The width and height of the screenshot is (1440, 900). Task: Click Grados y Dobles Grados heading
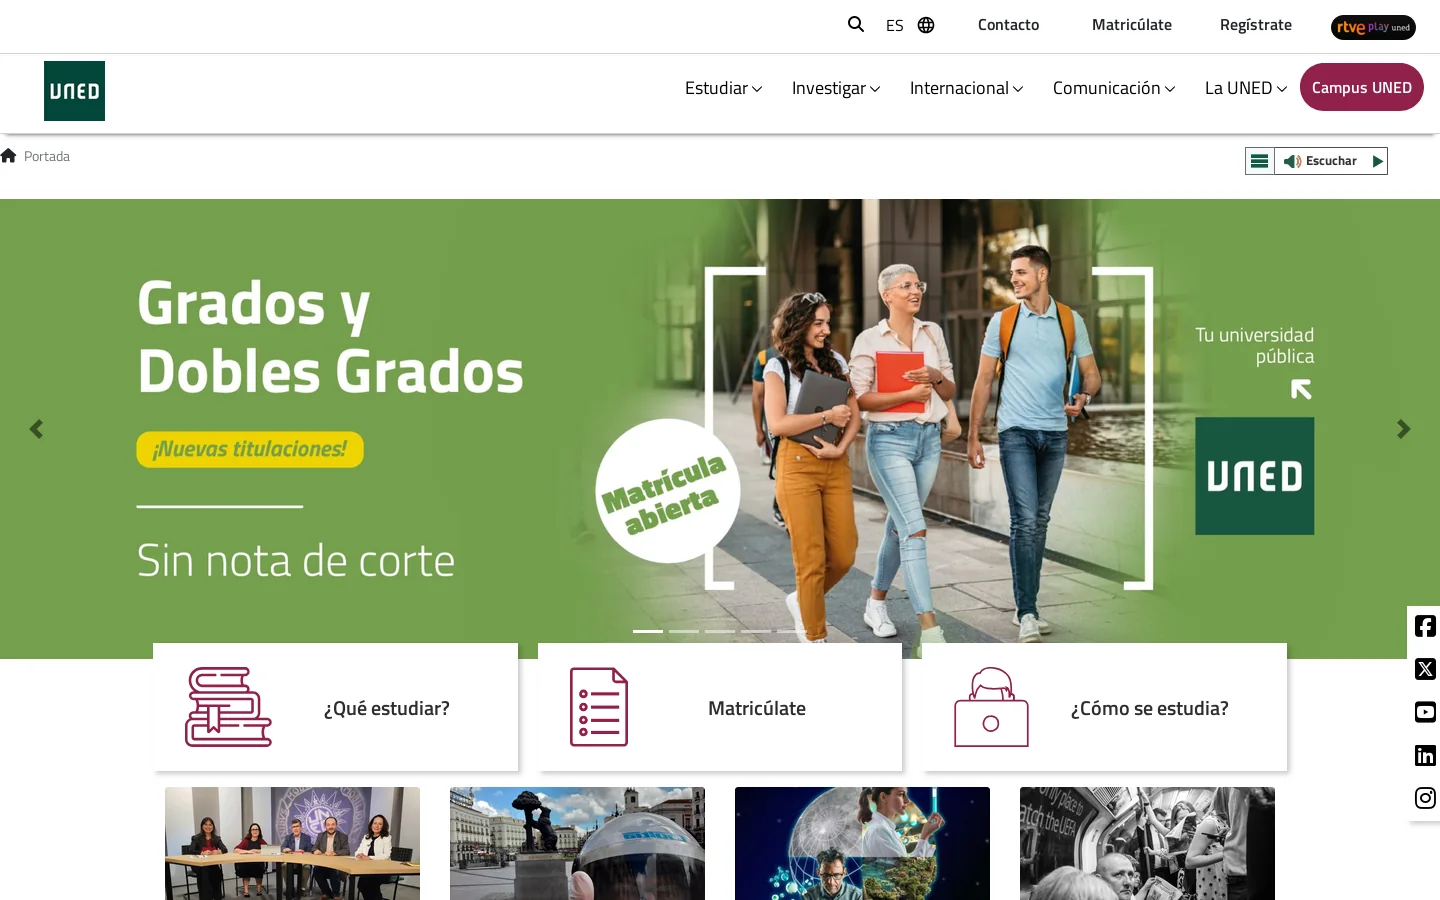click(330, 338)
